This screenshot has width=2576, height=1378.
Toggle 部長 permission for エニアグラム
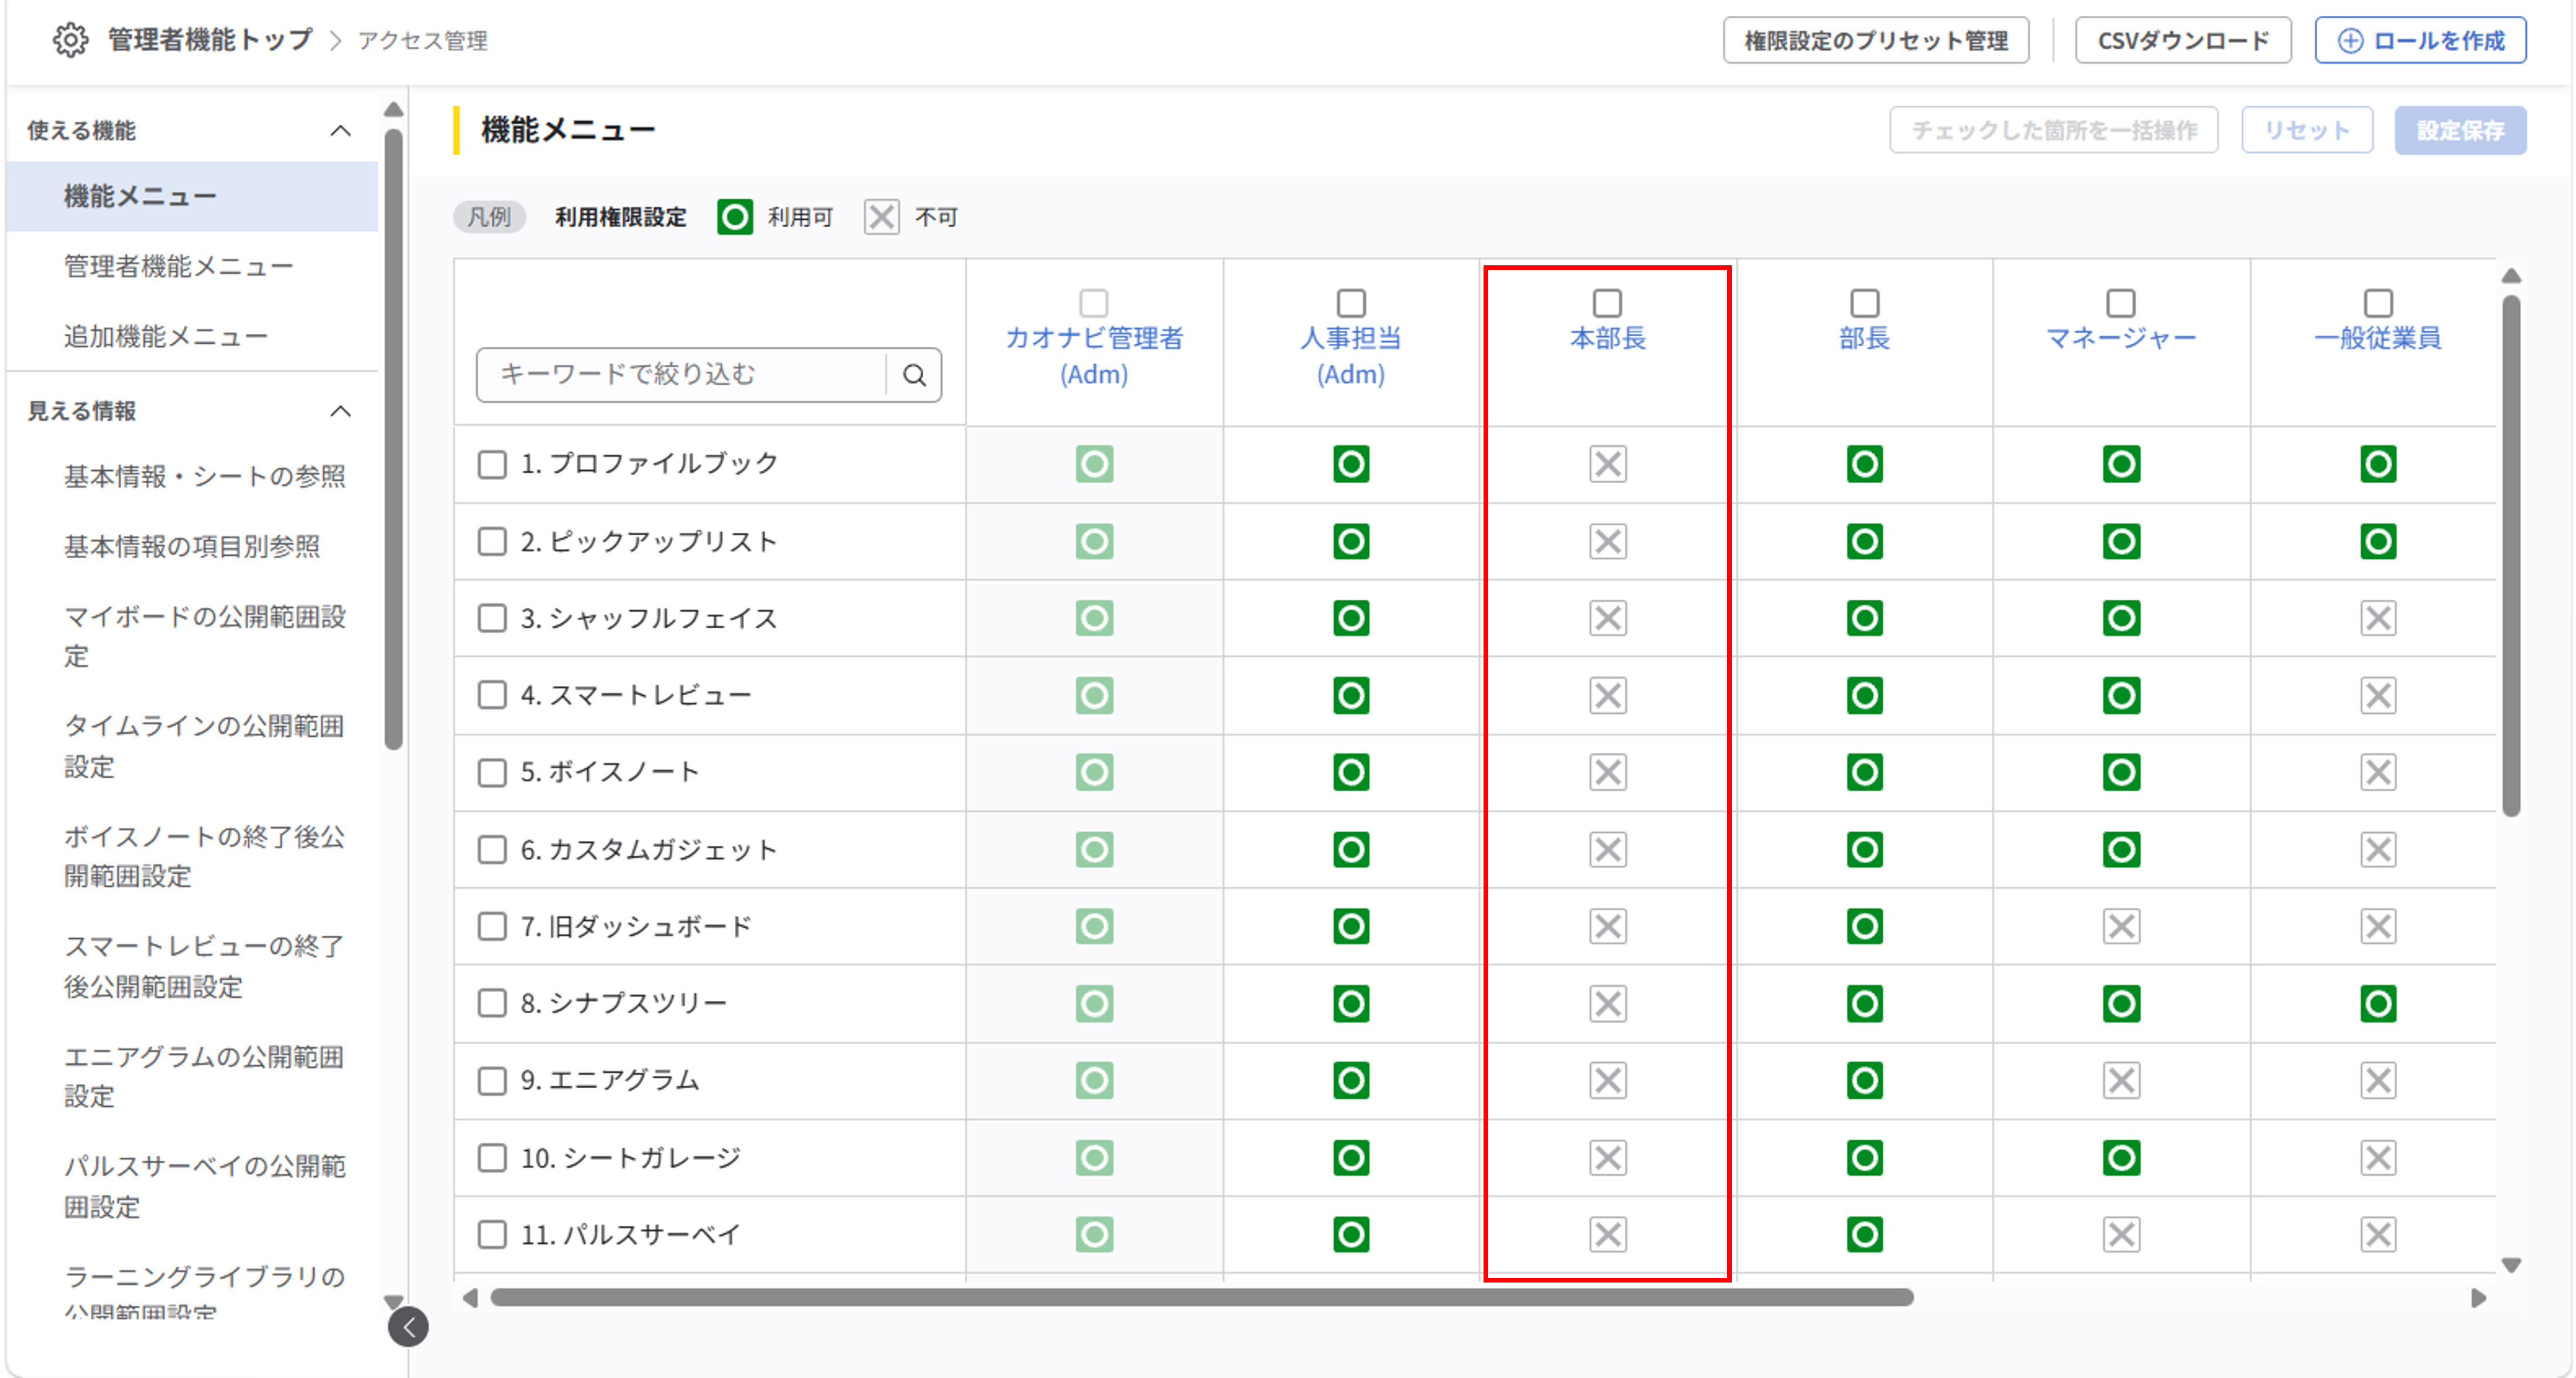tap(1865, 1080)
